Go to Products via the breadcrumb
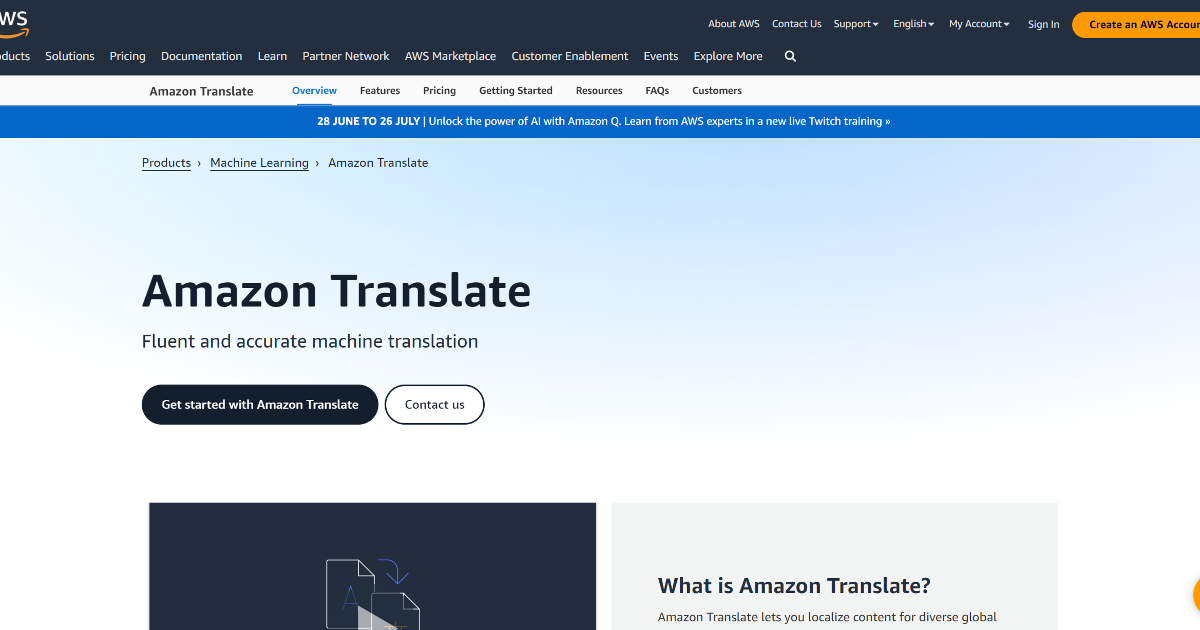 pos(166,162)
